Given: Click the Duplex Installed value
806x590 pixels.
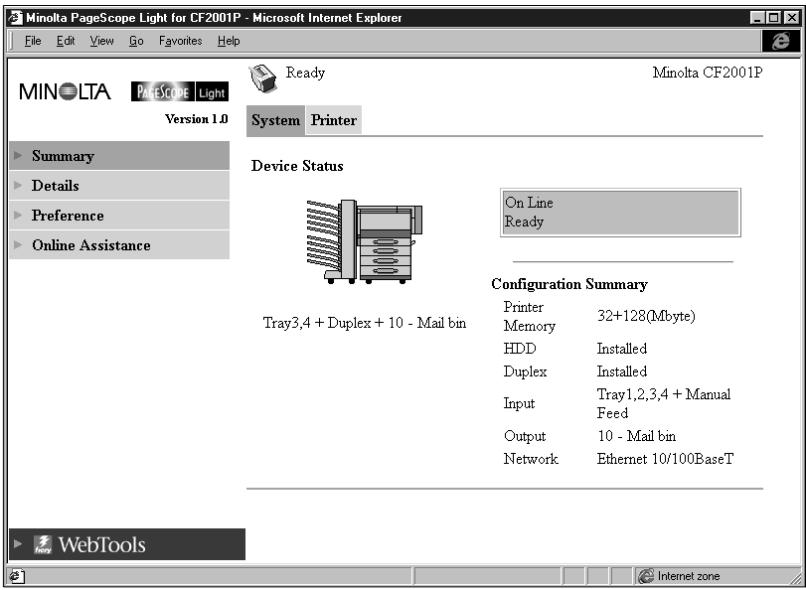Looking at the screenshot, I should (x=621, y=372).
